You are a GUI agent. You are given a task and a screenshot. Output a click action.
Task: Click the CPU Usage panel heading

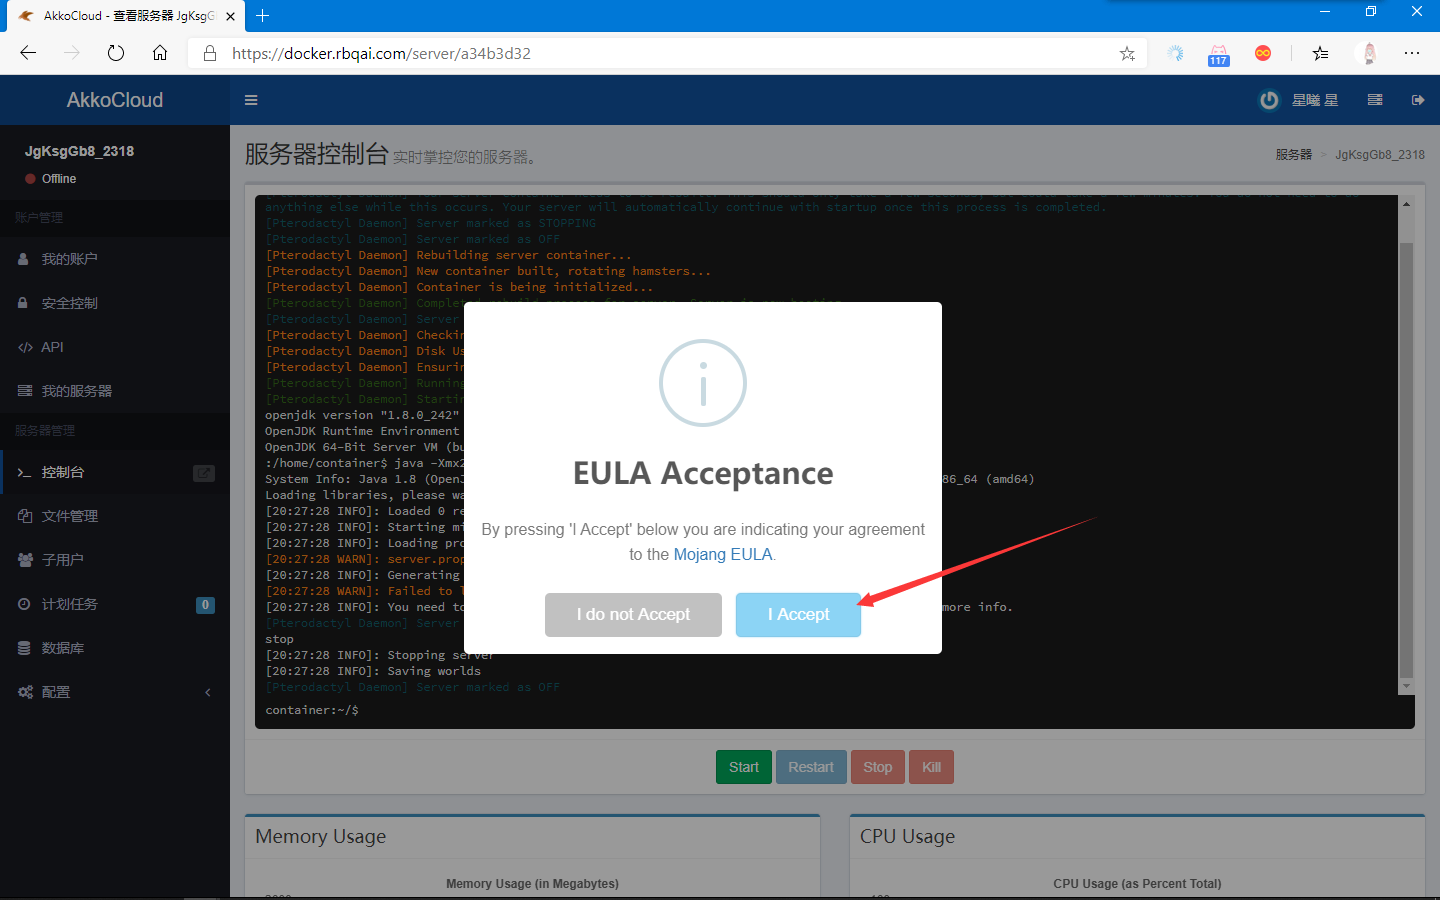907,836
